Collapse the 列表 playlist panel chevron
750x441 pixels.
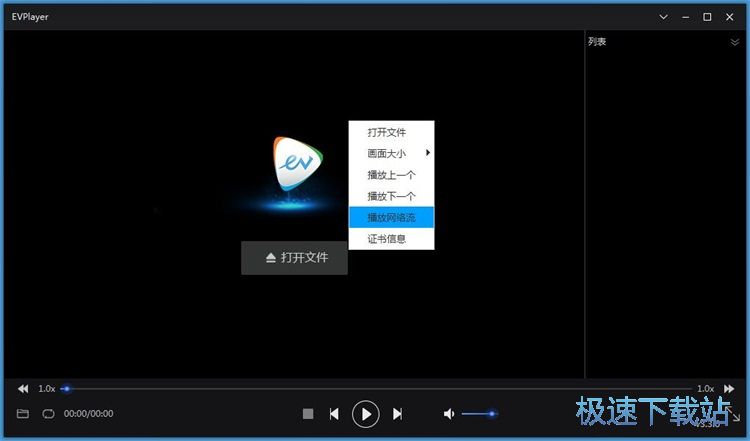pos(735,42)
